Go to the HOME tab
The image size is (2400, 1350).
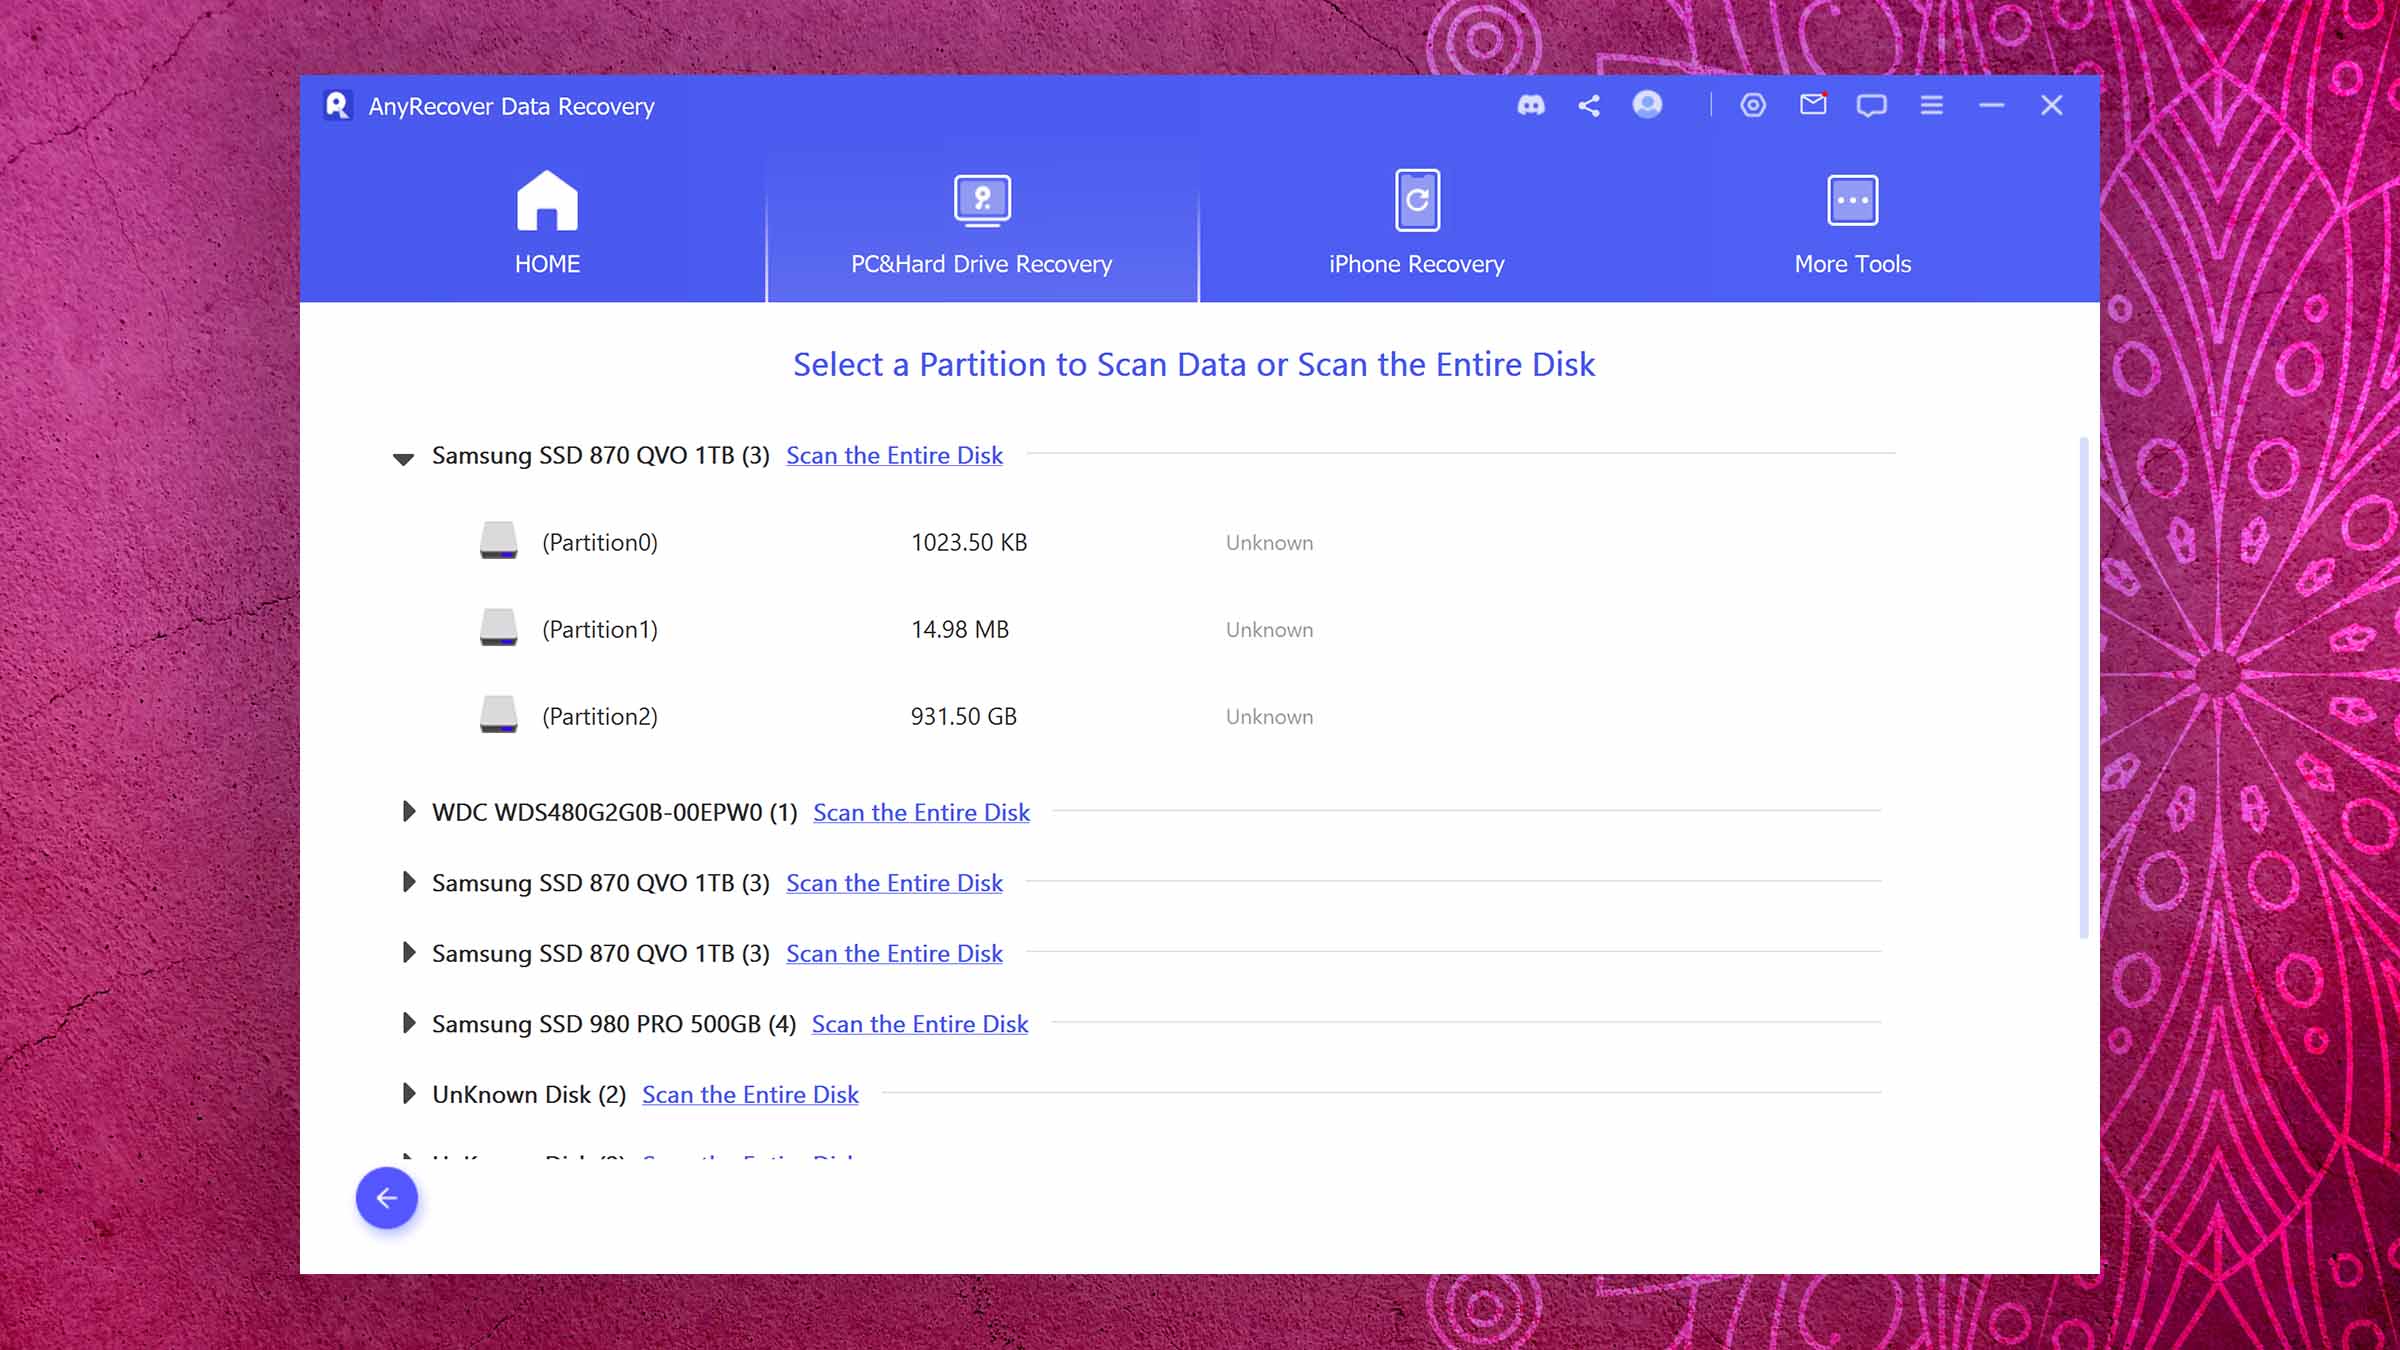547,223
